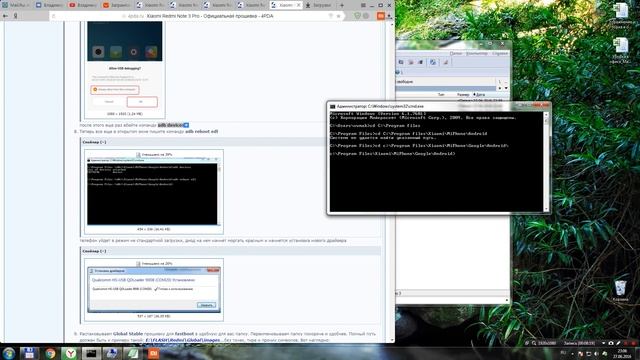Screen dimensions: 640x360
Task: Close the active Xiaomi browser tab
Action: point(298,5)
